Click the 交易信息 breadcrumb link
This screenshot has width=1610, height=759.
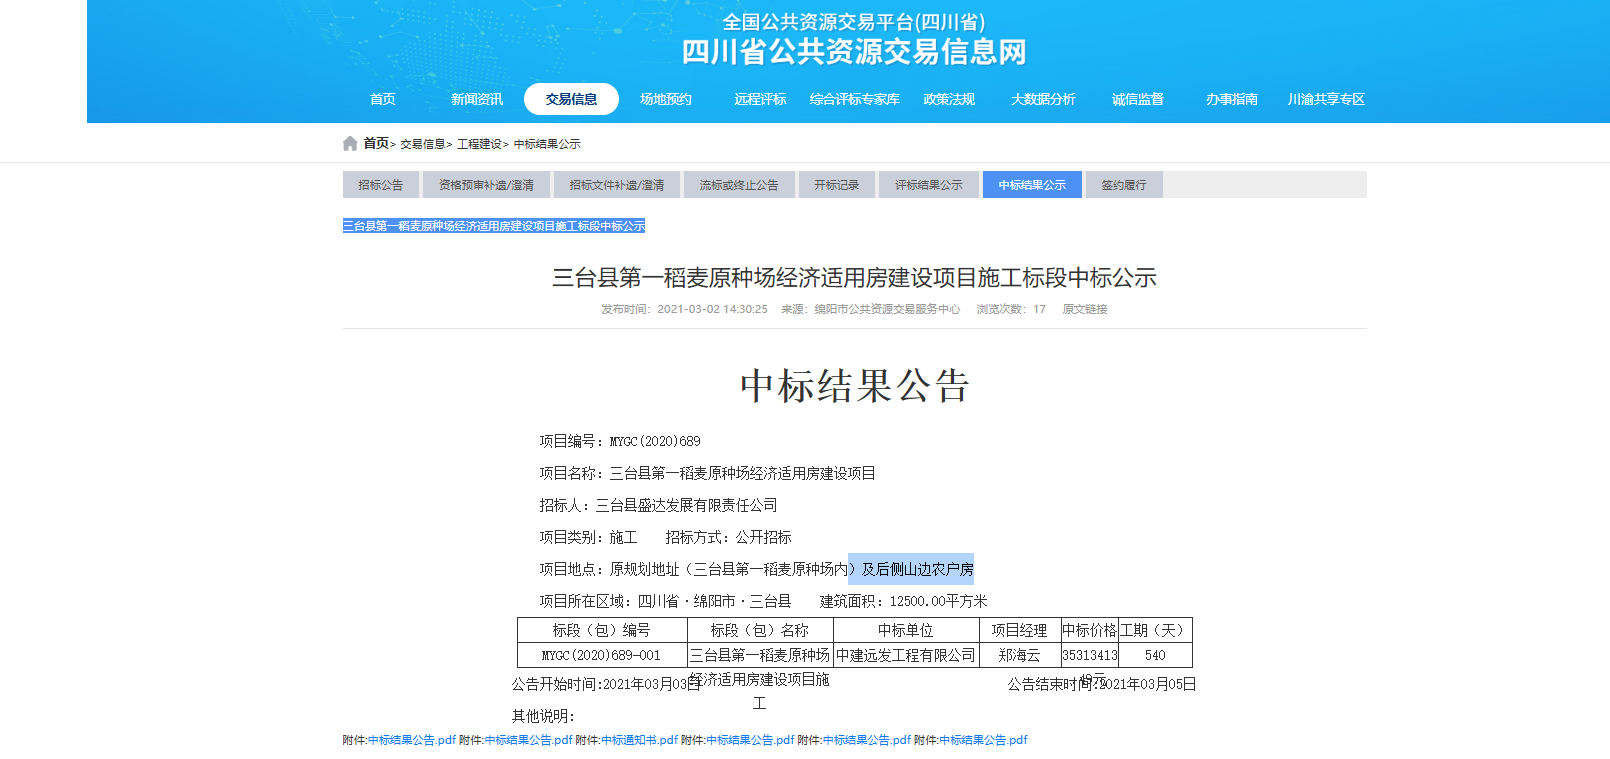click(423, 144)
